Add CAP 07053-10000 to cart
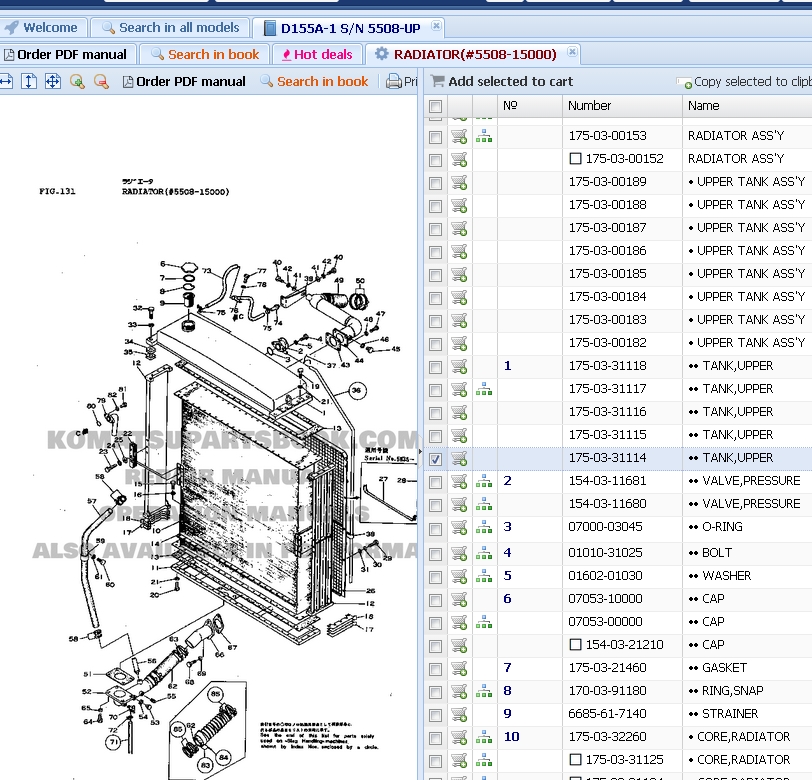The image size is (812, 780). 459,599
